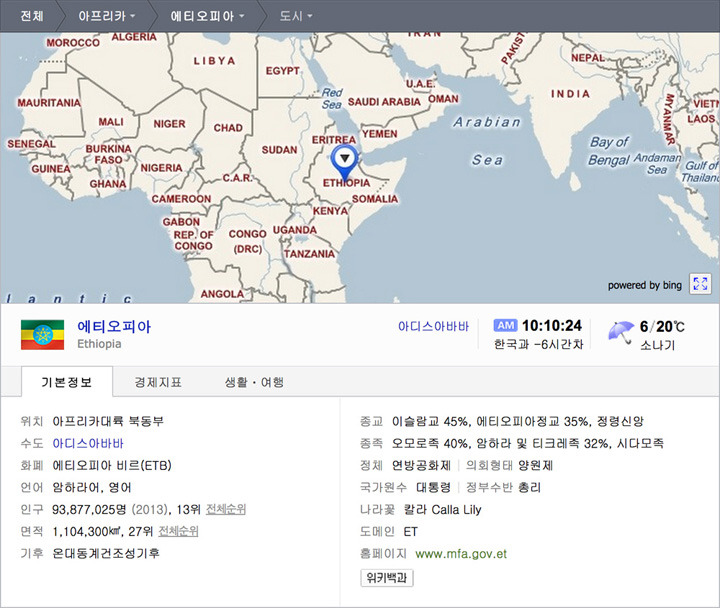Open the 아프리카 continent dropdown

pos(104,16)
